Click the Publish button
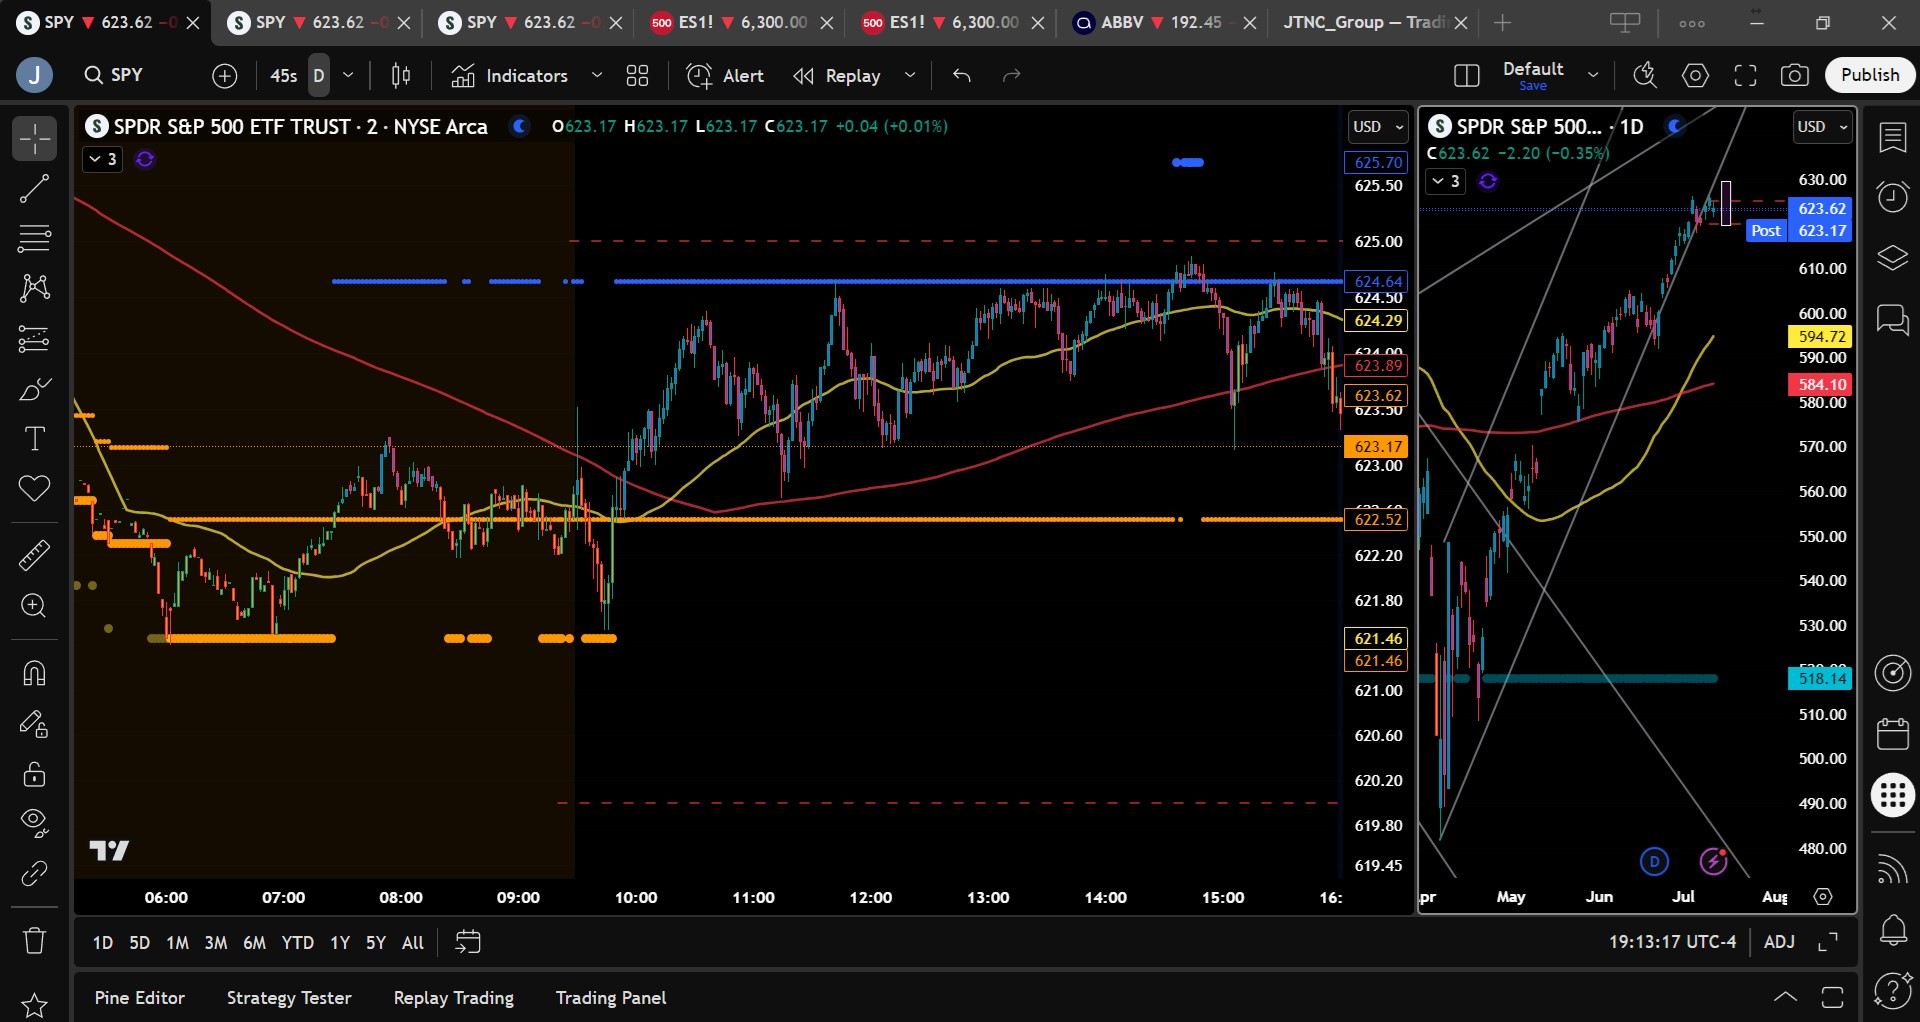The width and height of the screenshot is (1920, 1022). tap(1870, 75)
